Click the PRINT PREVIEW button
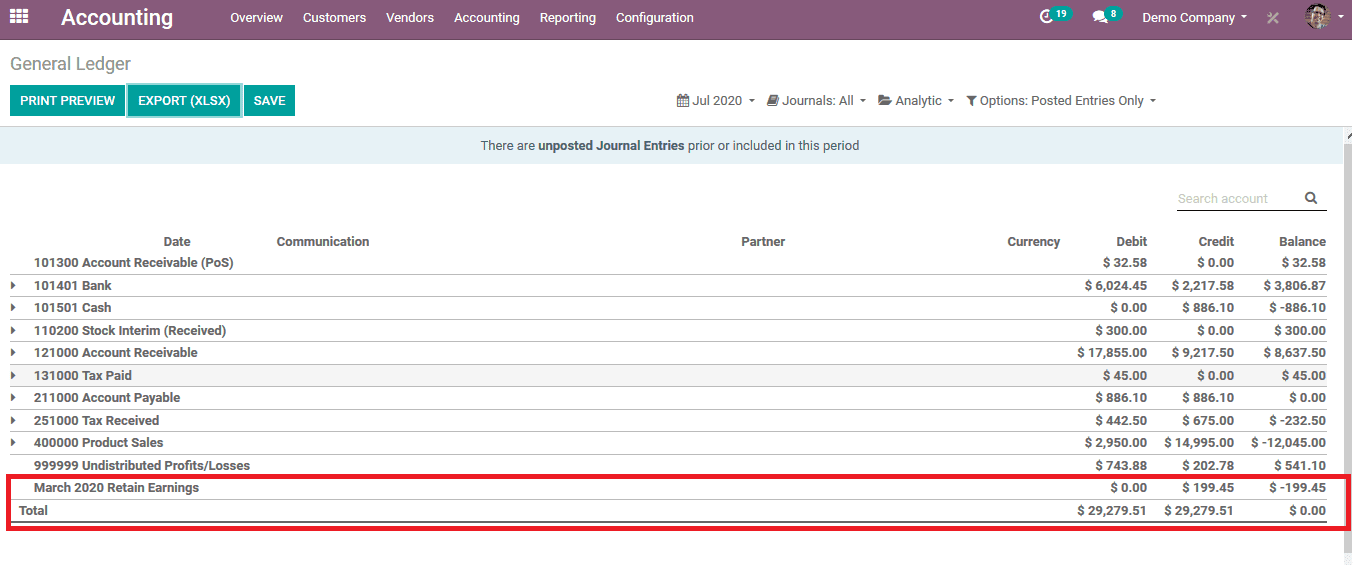 pyautogui.click(x=68, y=101)
